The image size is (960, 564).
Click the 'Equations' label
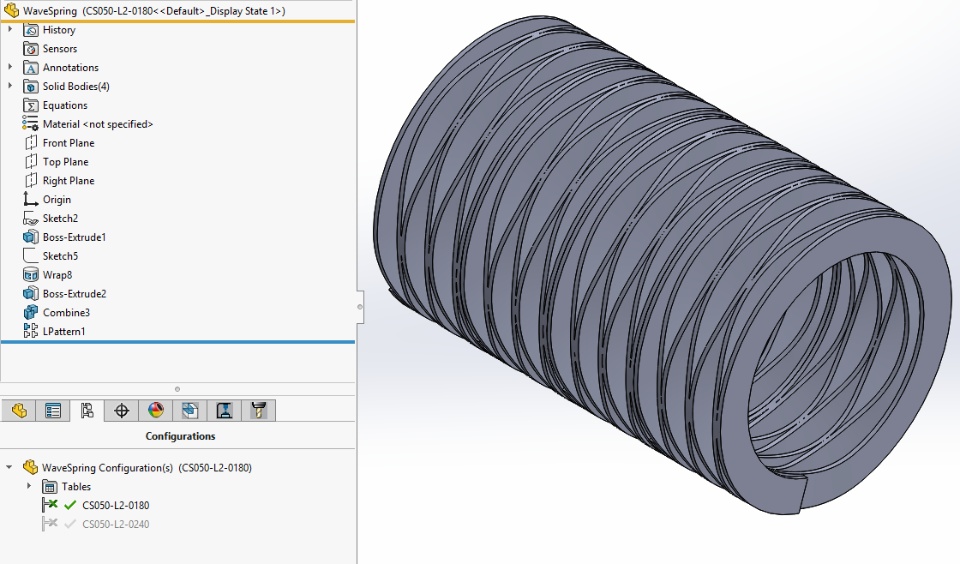(65, 105)
